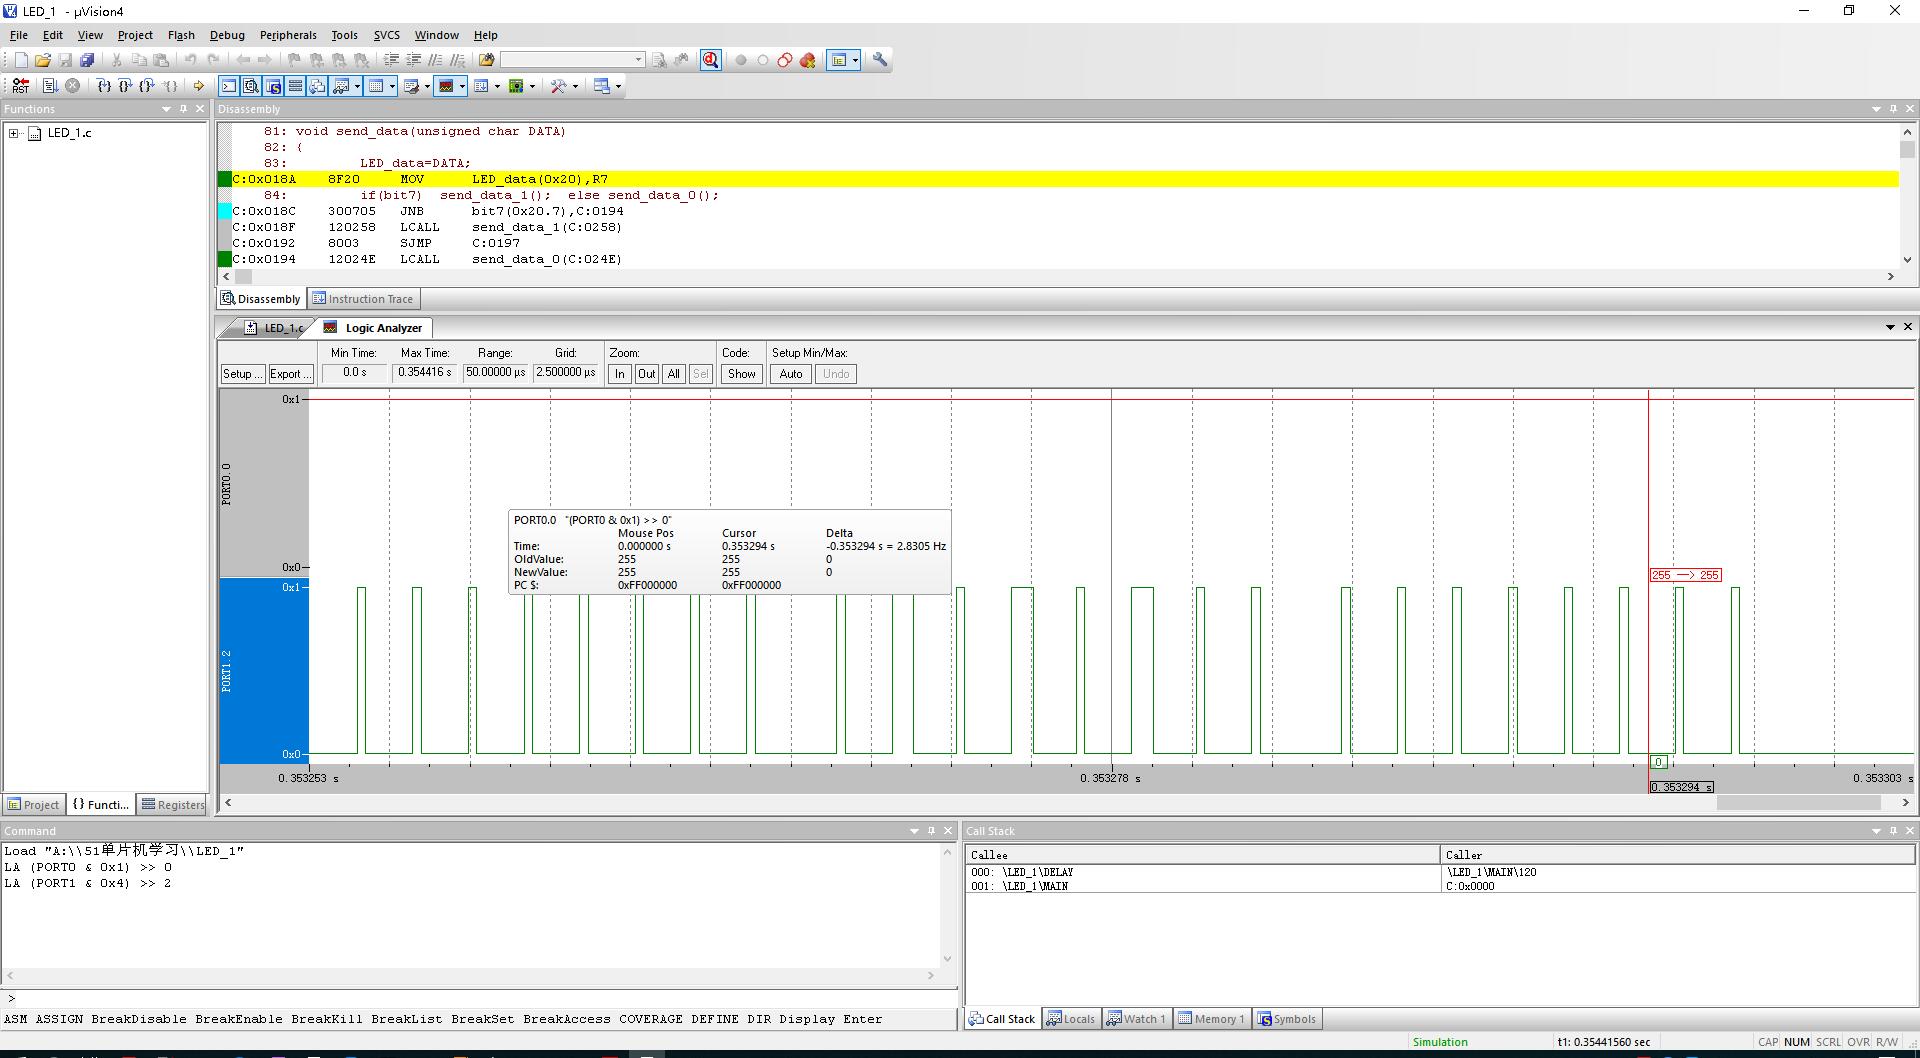Click the Min/Max Auto button
Screen dimensions: 1920x1058
pos(790,374)
